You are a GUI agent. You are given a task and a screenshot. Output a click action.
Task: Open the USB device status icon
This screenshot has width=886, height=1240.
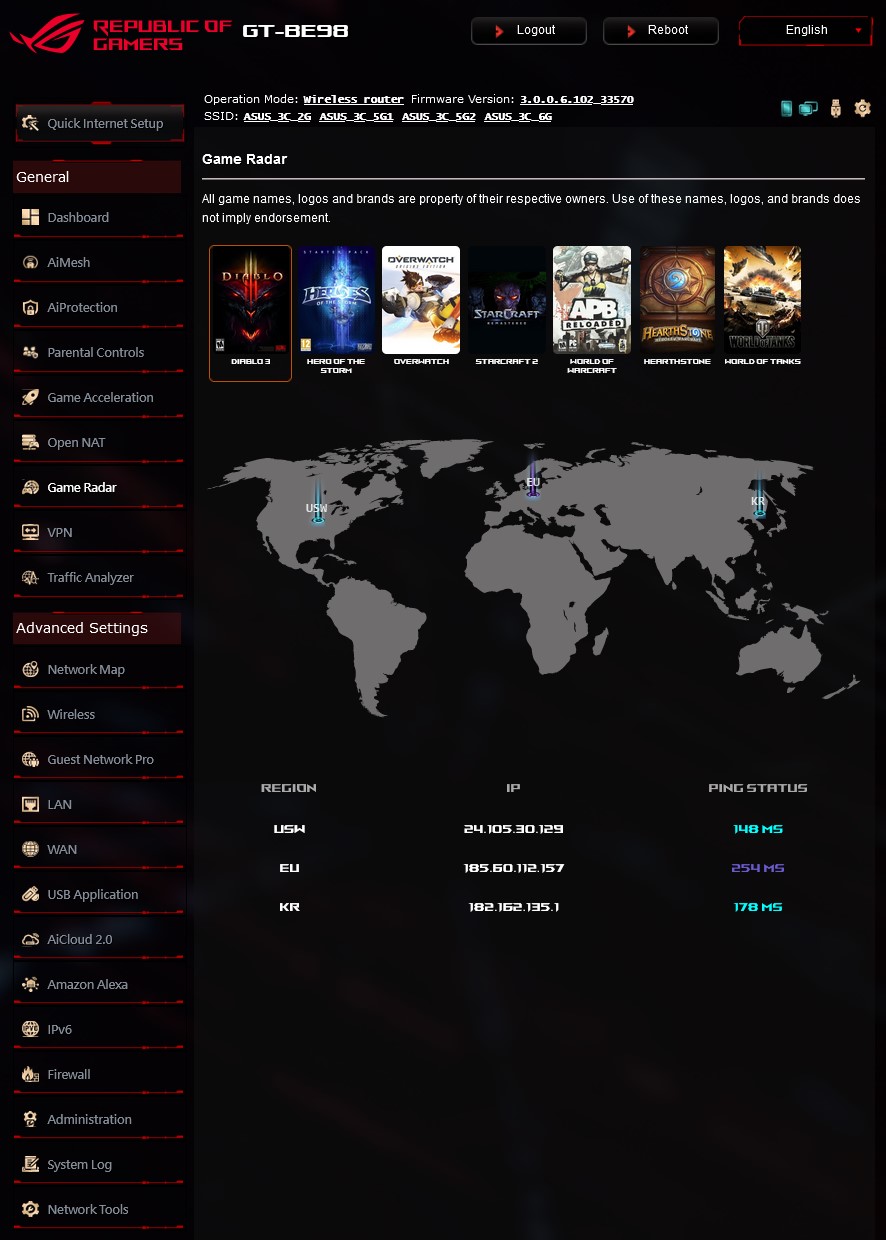pos(835,108)
